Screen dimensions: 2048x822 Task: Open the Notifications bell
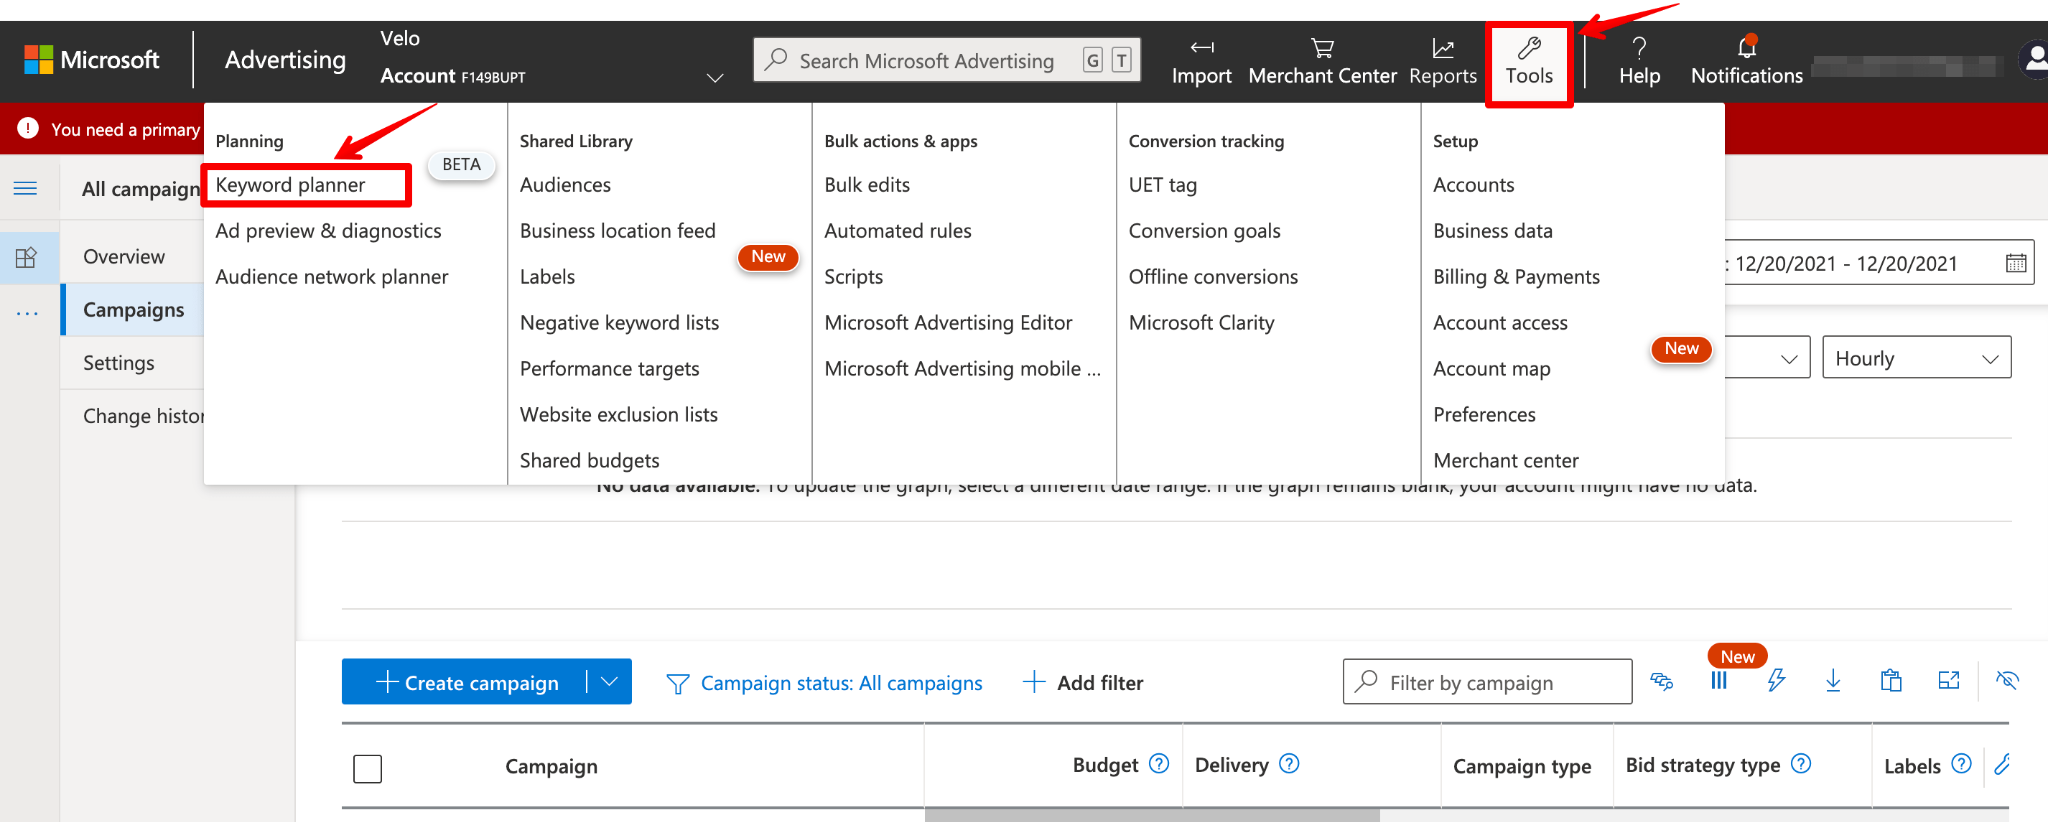[x=1746, y=48]
